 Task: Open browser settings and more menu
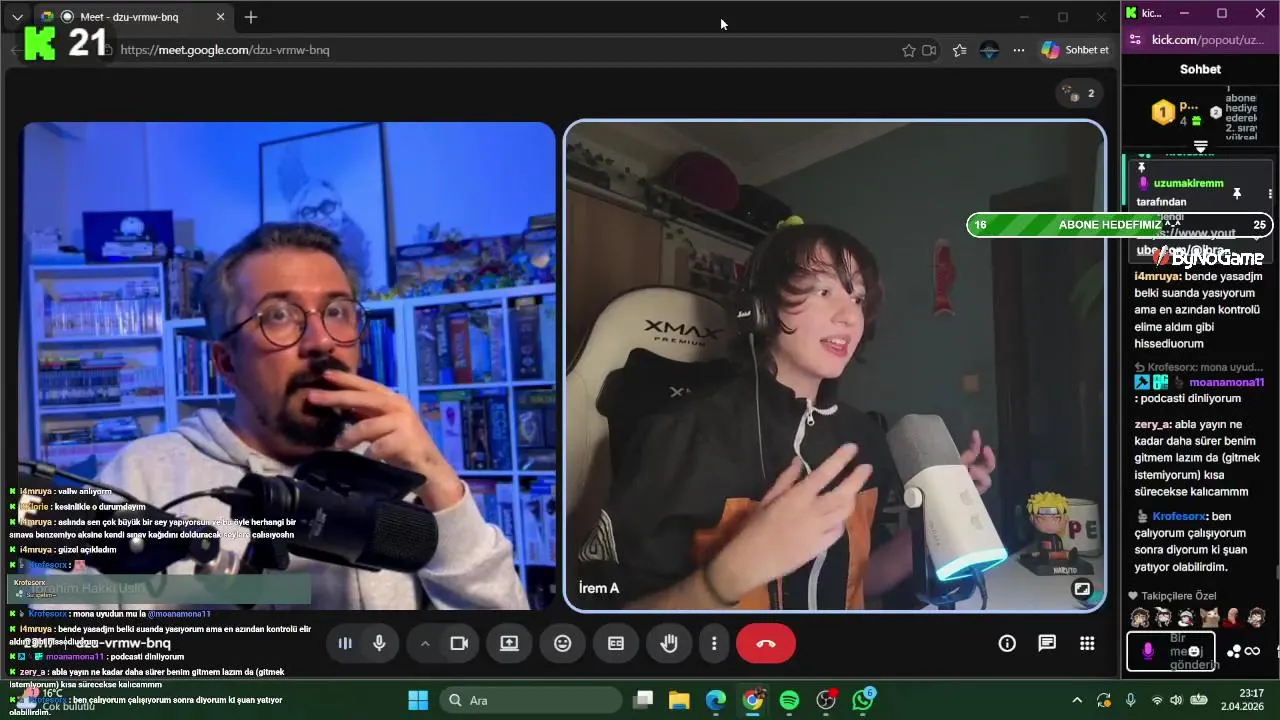[x=1019, y=50]
